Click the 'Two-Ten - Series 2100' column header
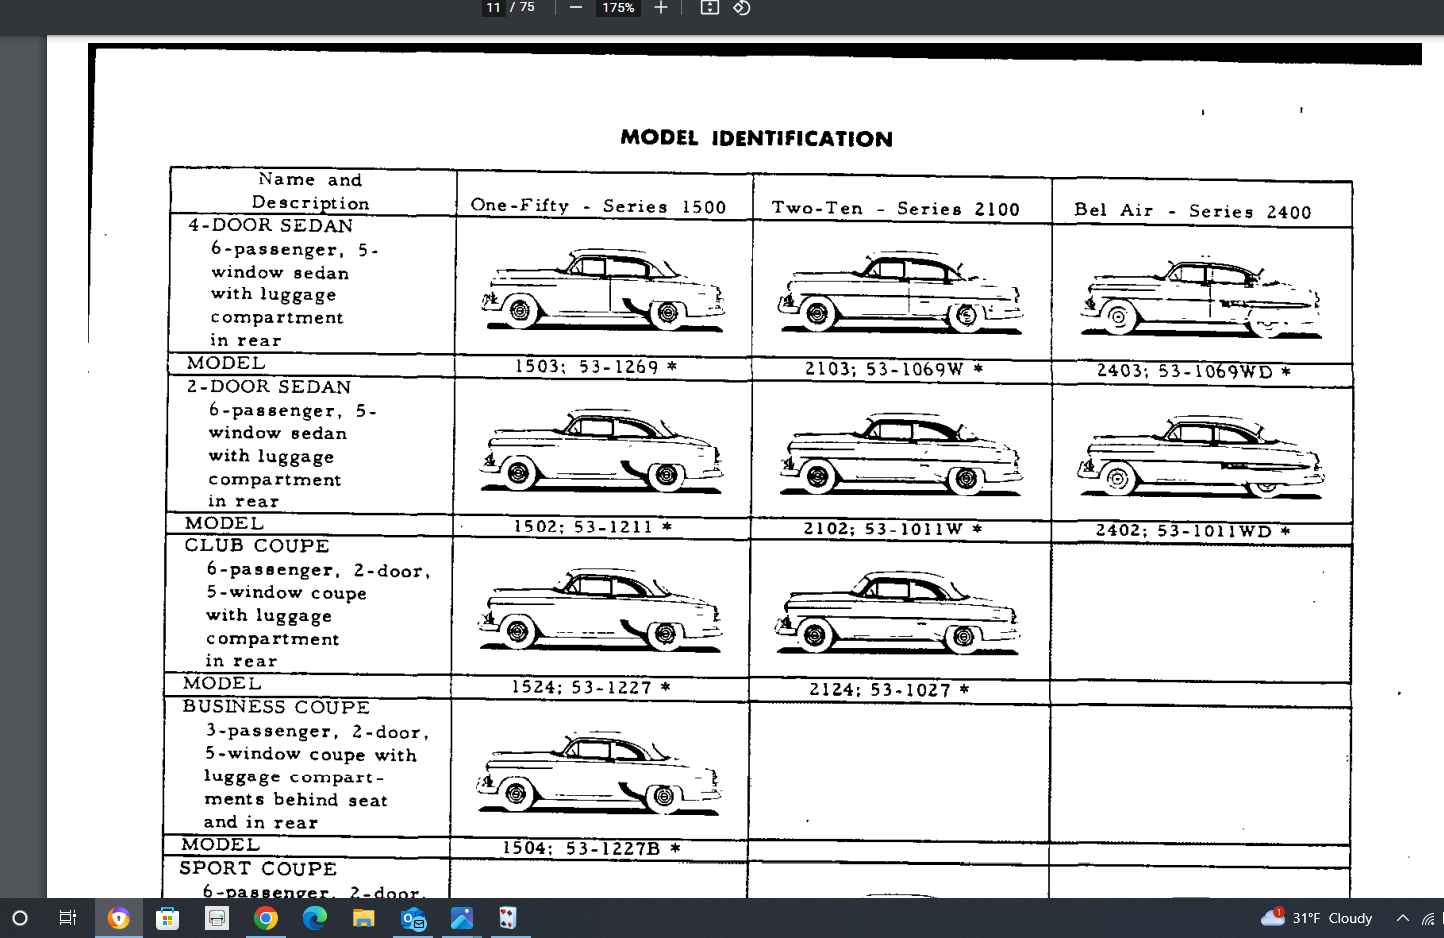The image size is (1444, 938). coord(896,208)
